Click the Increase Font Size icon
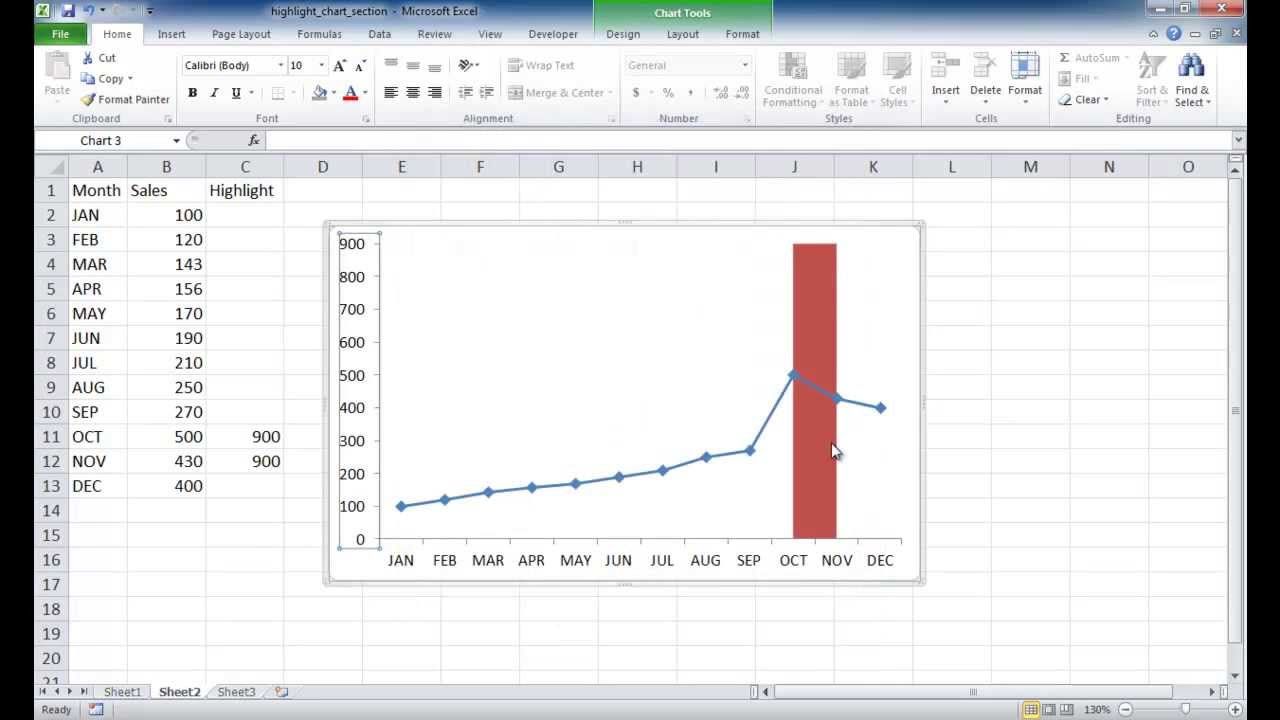The image size is (1280, 720). (340, 65)
